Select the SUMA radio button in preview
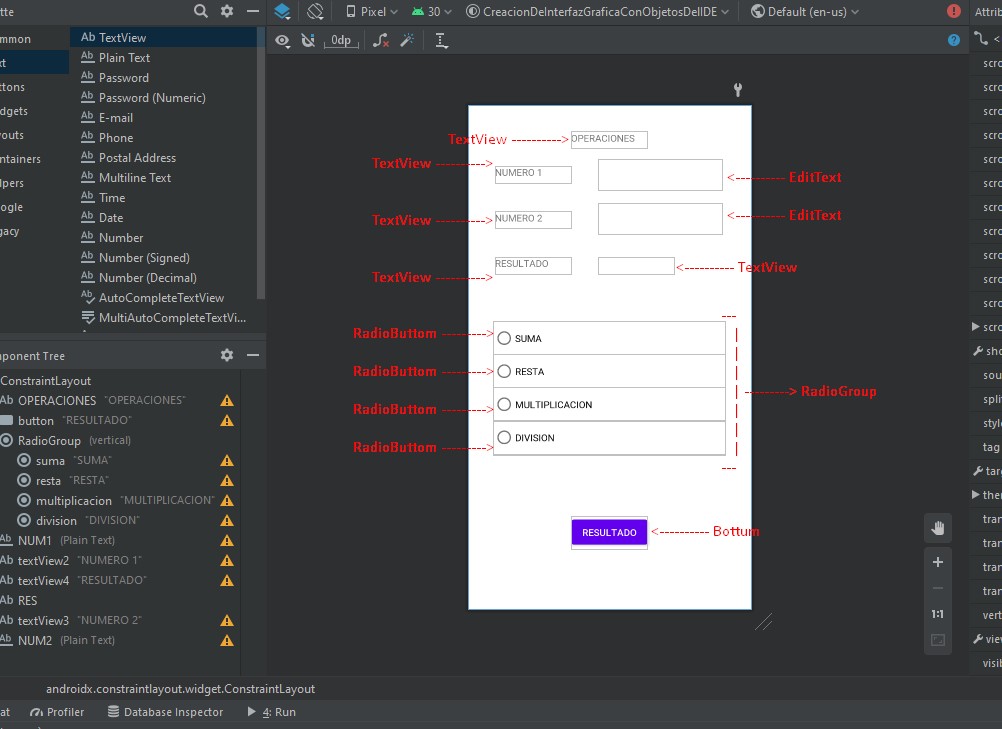The image size is (1002, 729). tap(504, 338)
